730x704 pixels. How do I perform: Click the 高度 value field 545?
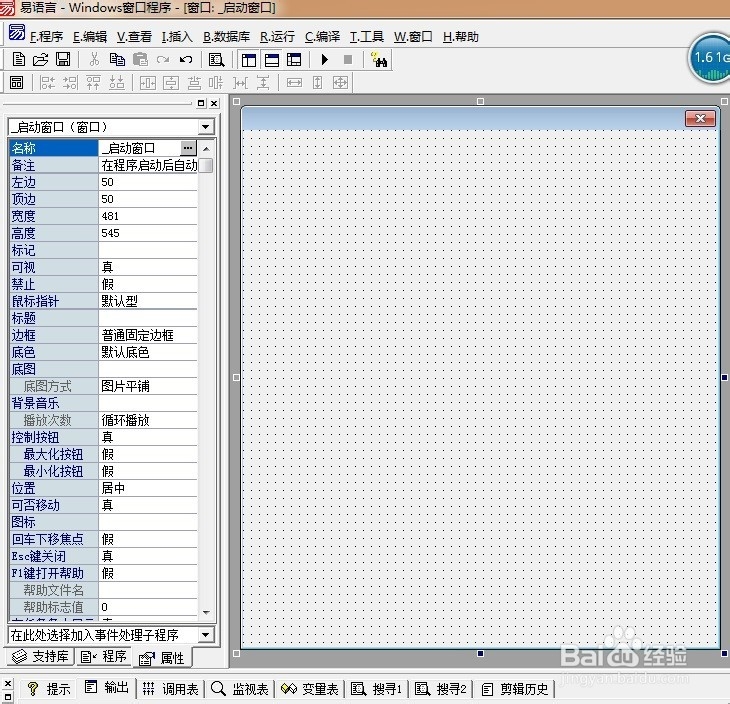pos(148,233)
